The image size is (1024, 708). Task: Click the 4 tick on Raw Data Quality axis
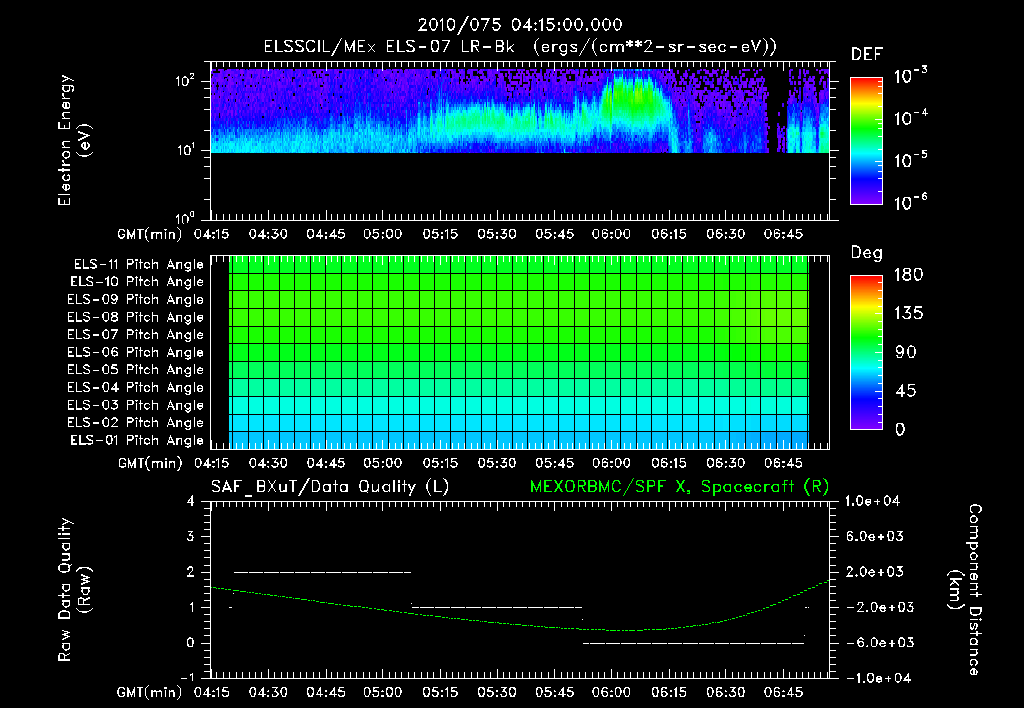(x=191, y=502)
